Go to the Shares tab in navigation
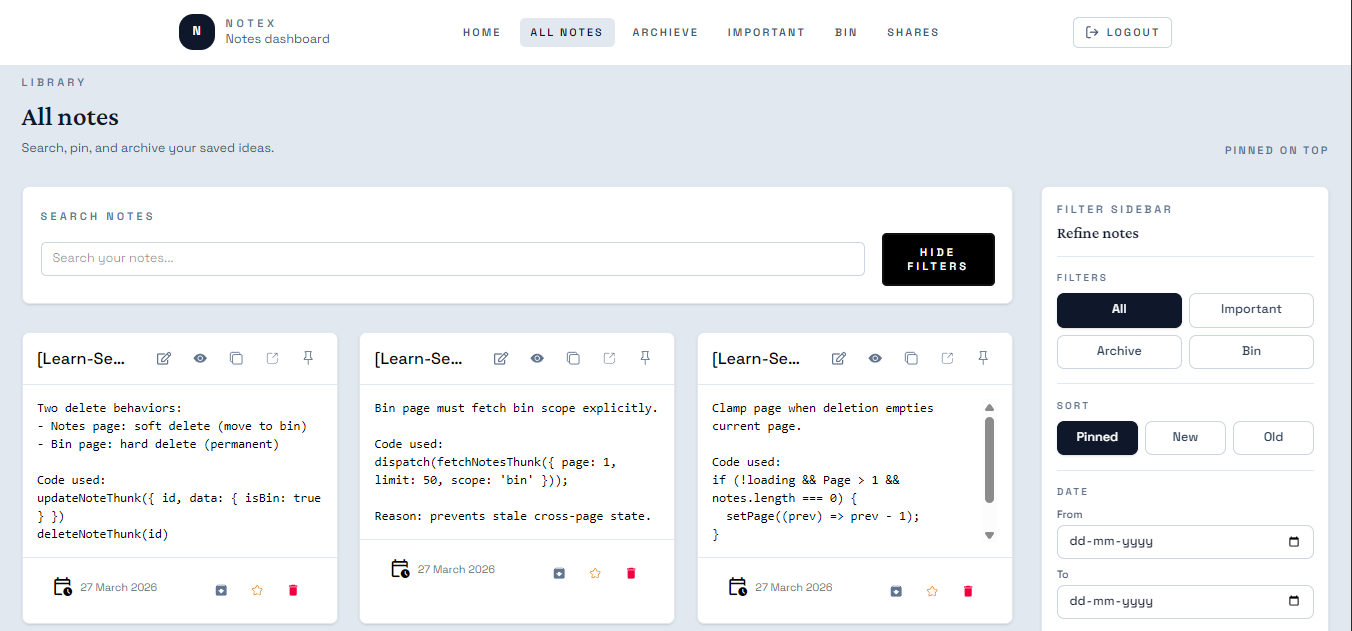 [912, 32]
